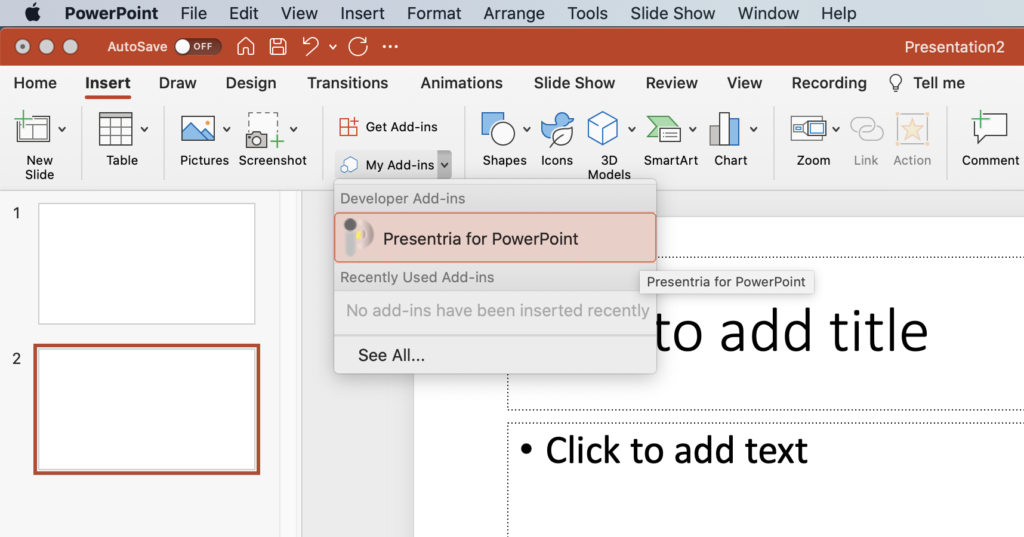
Task: Expand the Shapes dropdown arrow
Action: click(526, 129)
